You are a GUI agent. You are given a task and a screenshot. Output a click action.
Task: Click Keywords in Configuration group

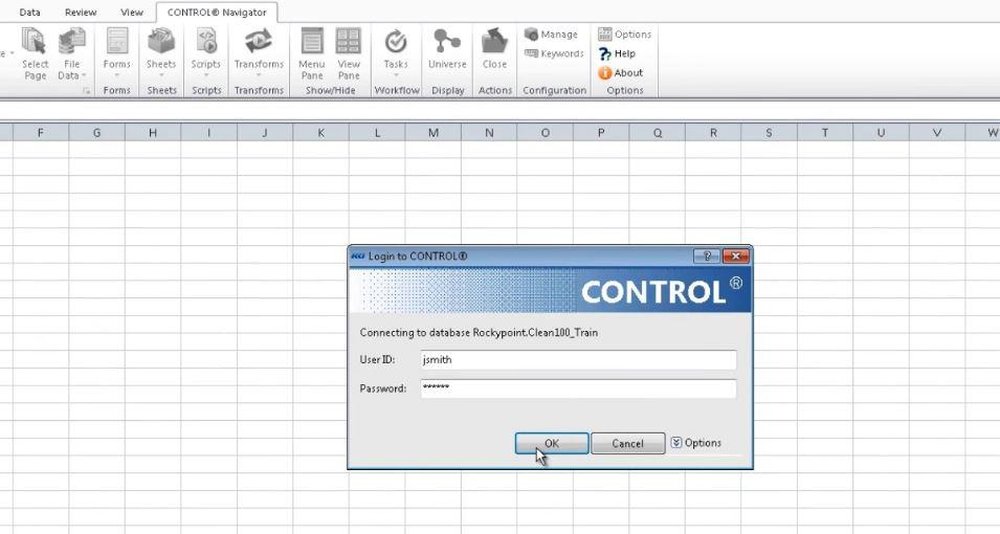[554, 54]
